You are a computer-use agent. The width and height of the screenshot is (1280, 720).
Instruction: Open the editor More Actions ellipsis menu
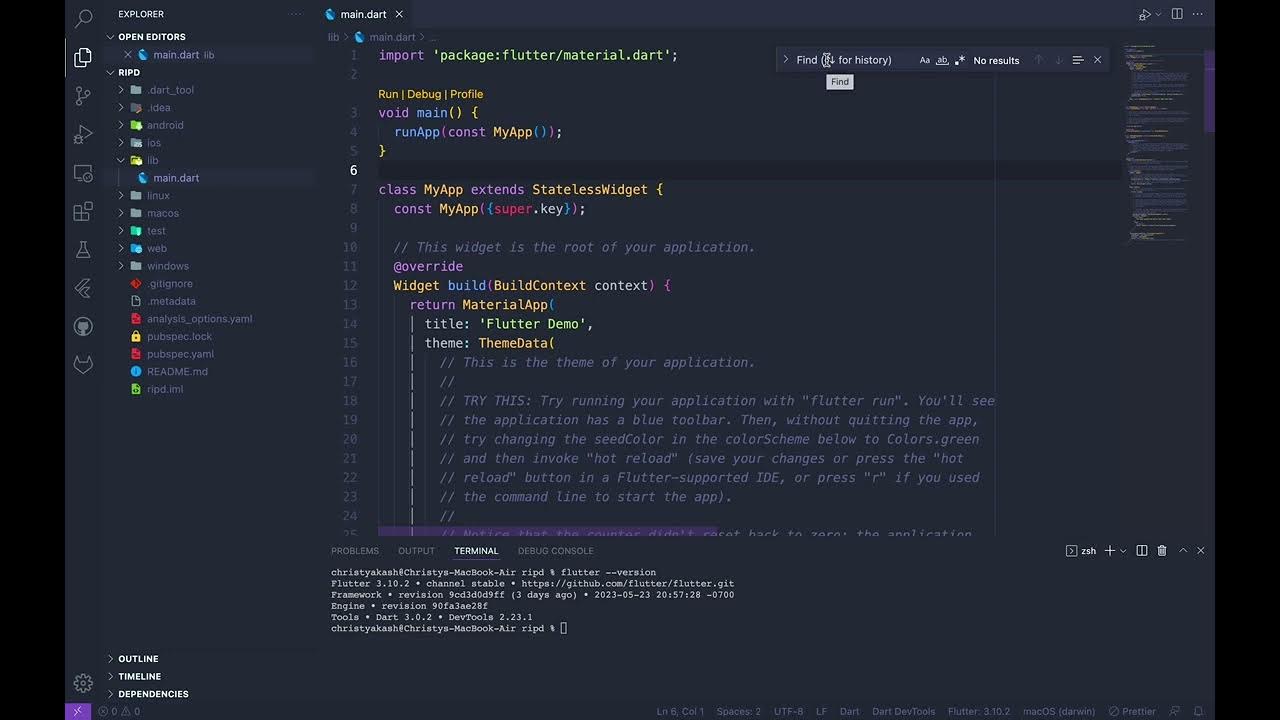click(1199, 14)
